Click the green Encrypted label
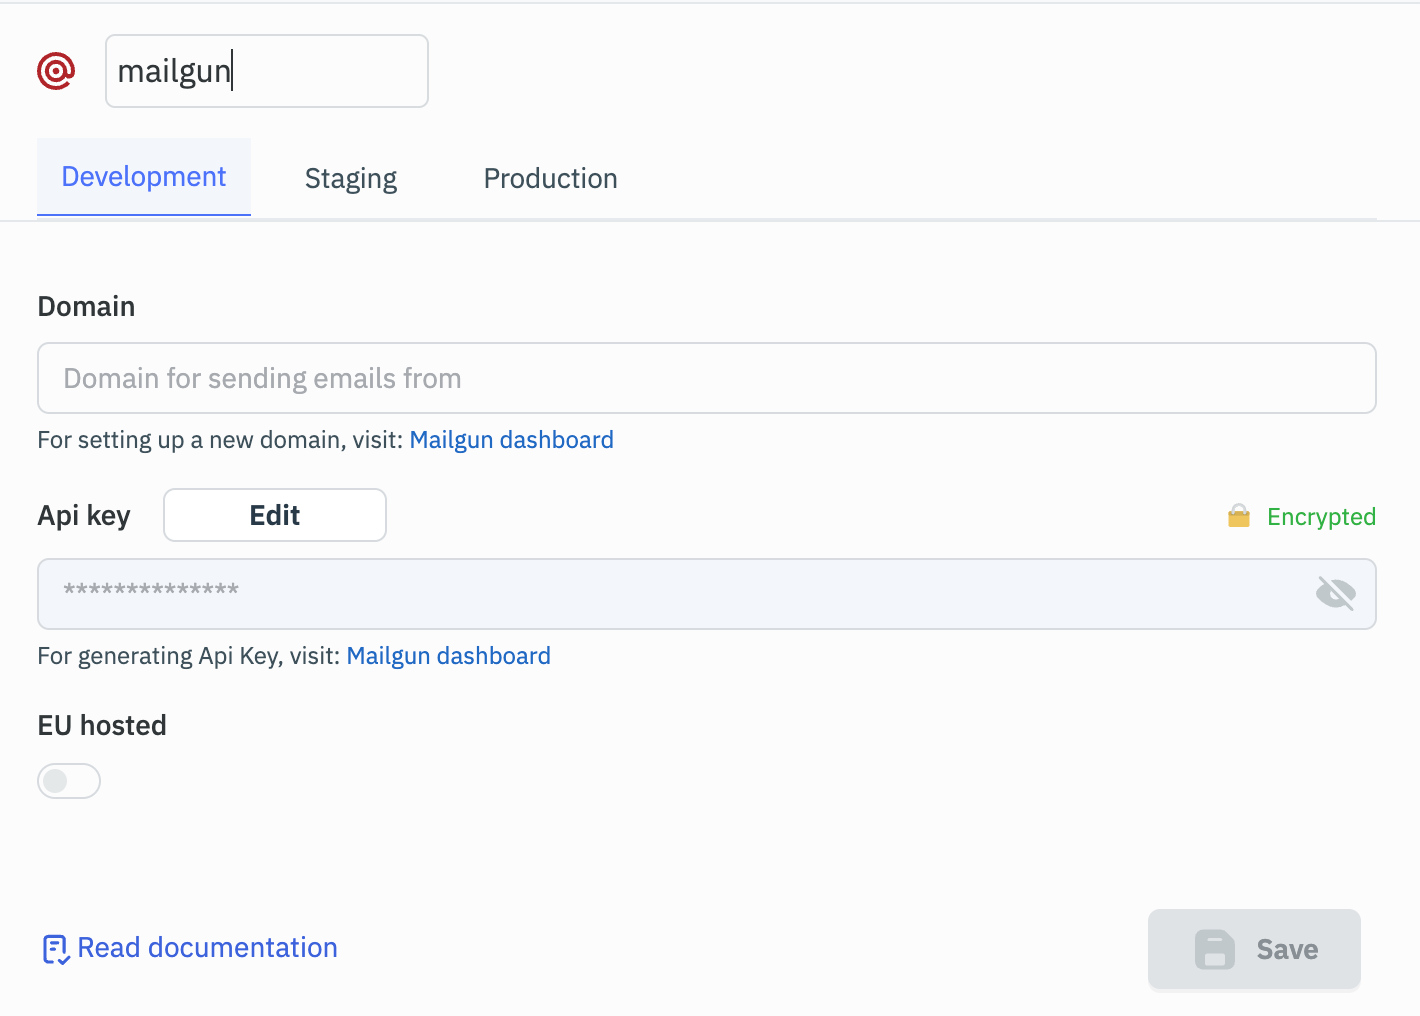1420x1016 pixels. [1320, 517]
